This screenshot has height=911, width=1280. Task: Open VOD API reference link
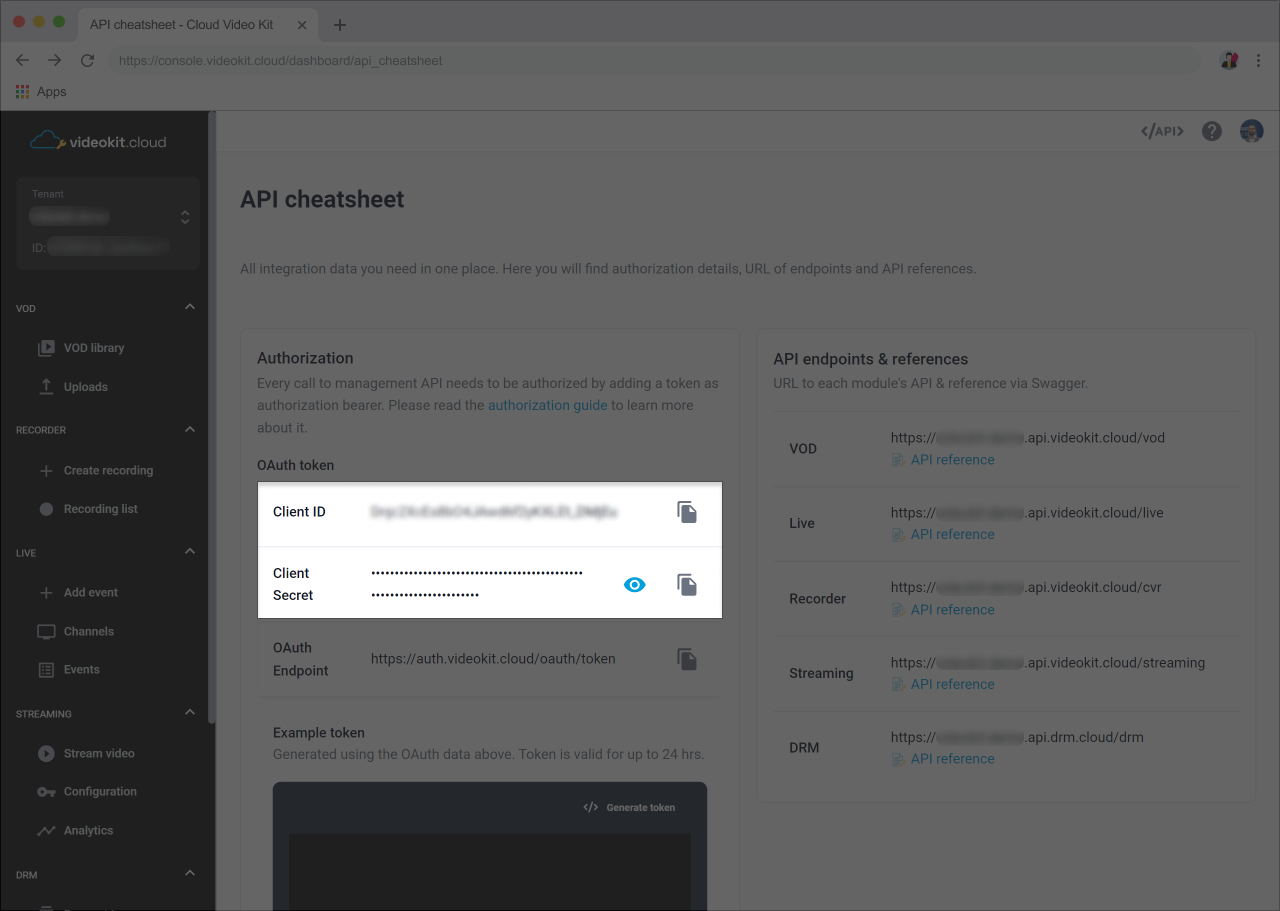943,460
